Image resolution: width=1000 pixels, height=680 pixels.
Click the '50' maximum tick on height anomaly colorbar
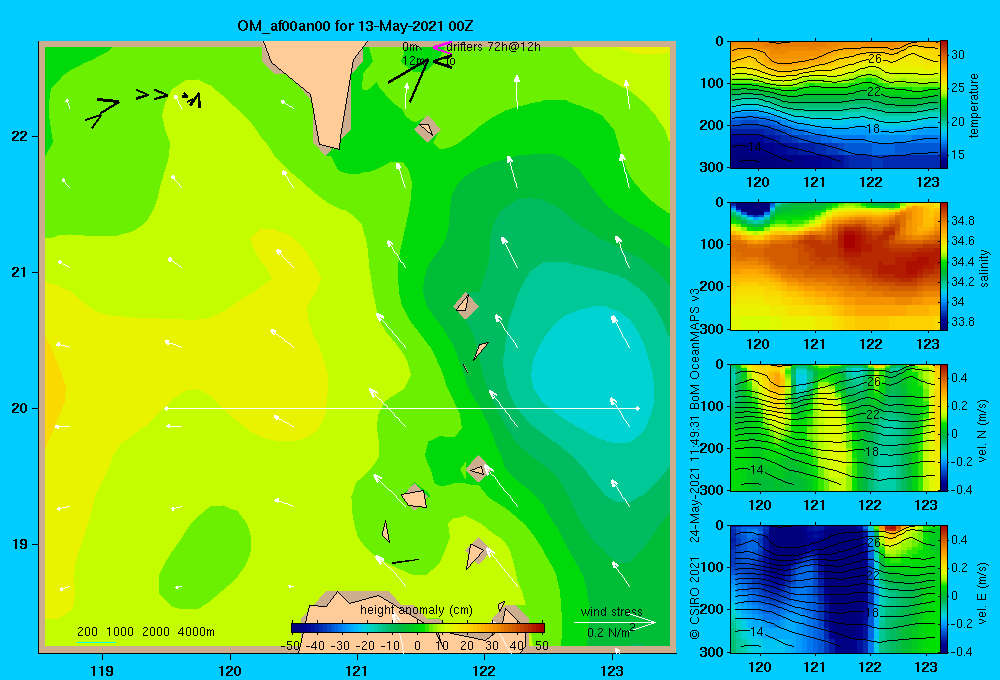541,646
